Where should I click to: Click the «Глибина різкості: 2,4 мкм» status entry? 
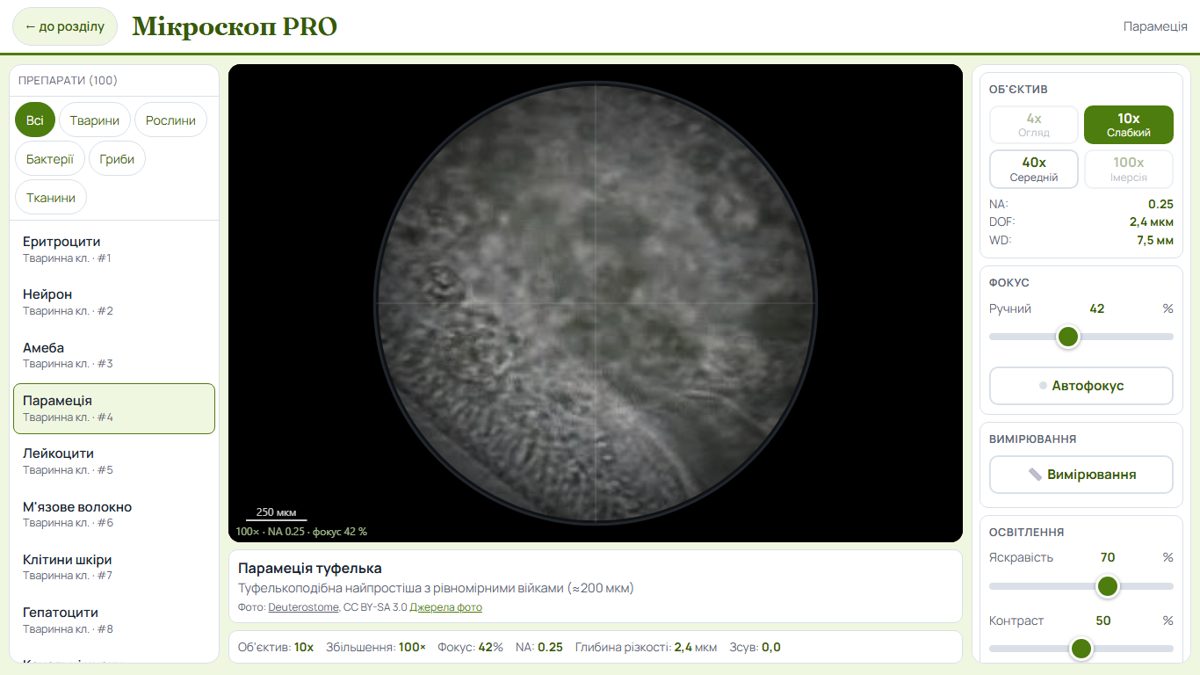(646, 647)
